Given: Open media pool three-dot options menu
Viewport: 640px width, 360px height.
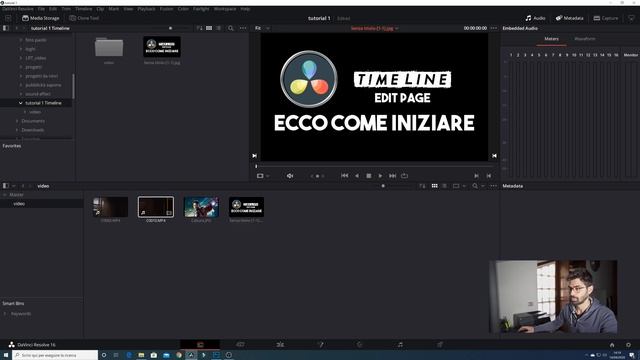Looking at the screenshot, I should 493,186.
